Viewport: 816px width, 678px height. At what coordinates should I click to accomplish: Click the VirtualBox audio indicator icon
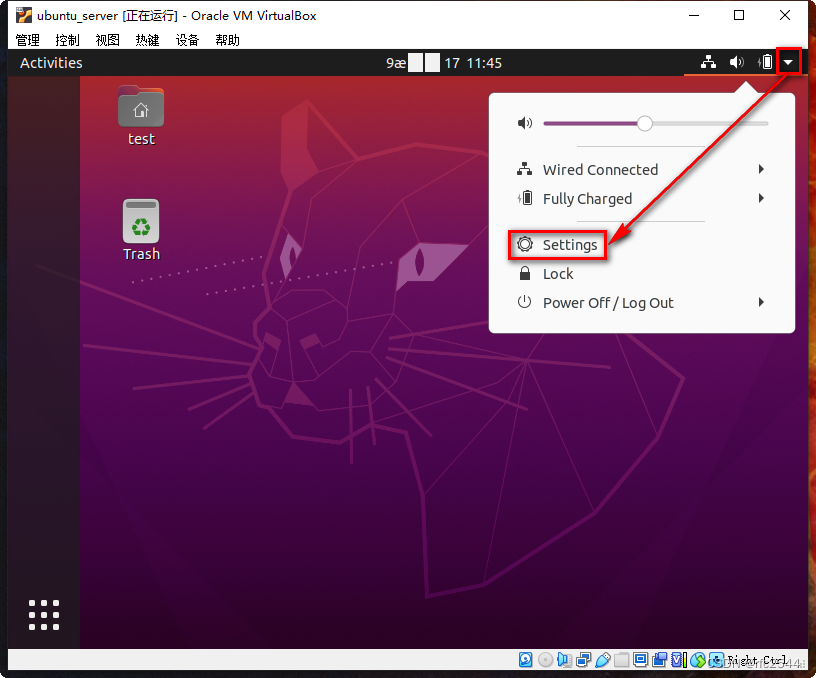[x=564, y=660]
